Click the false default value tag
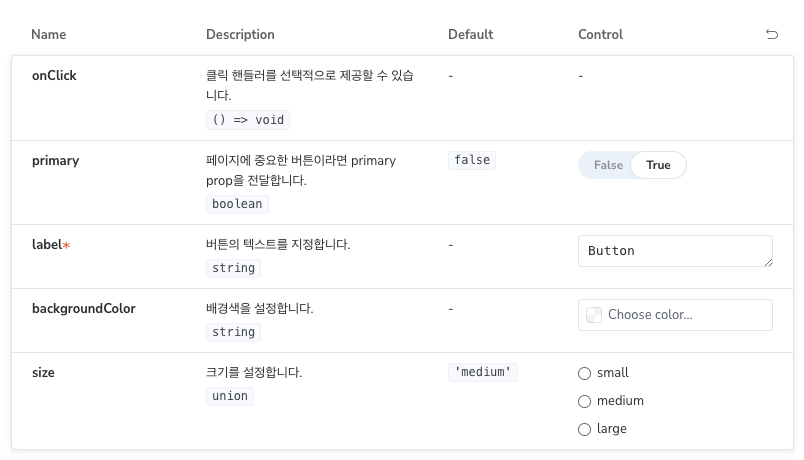The image size is (804, 460). pos(472,160)
